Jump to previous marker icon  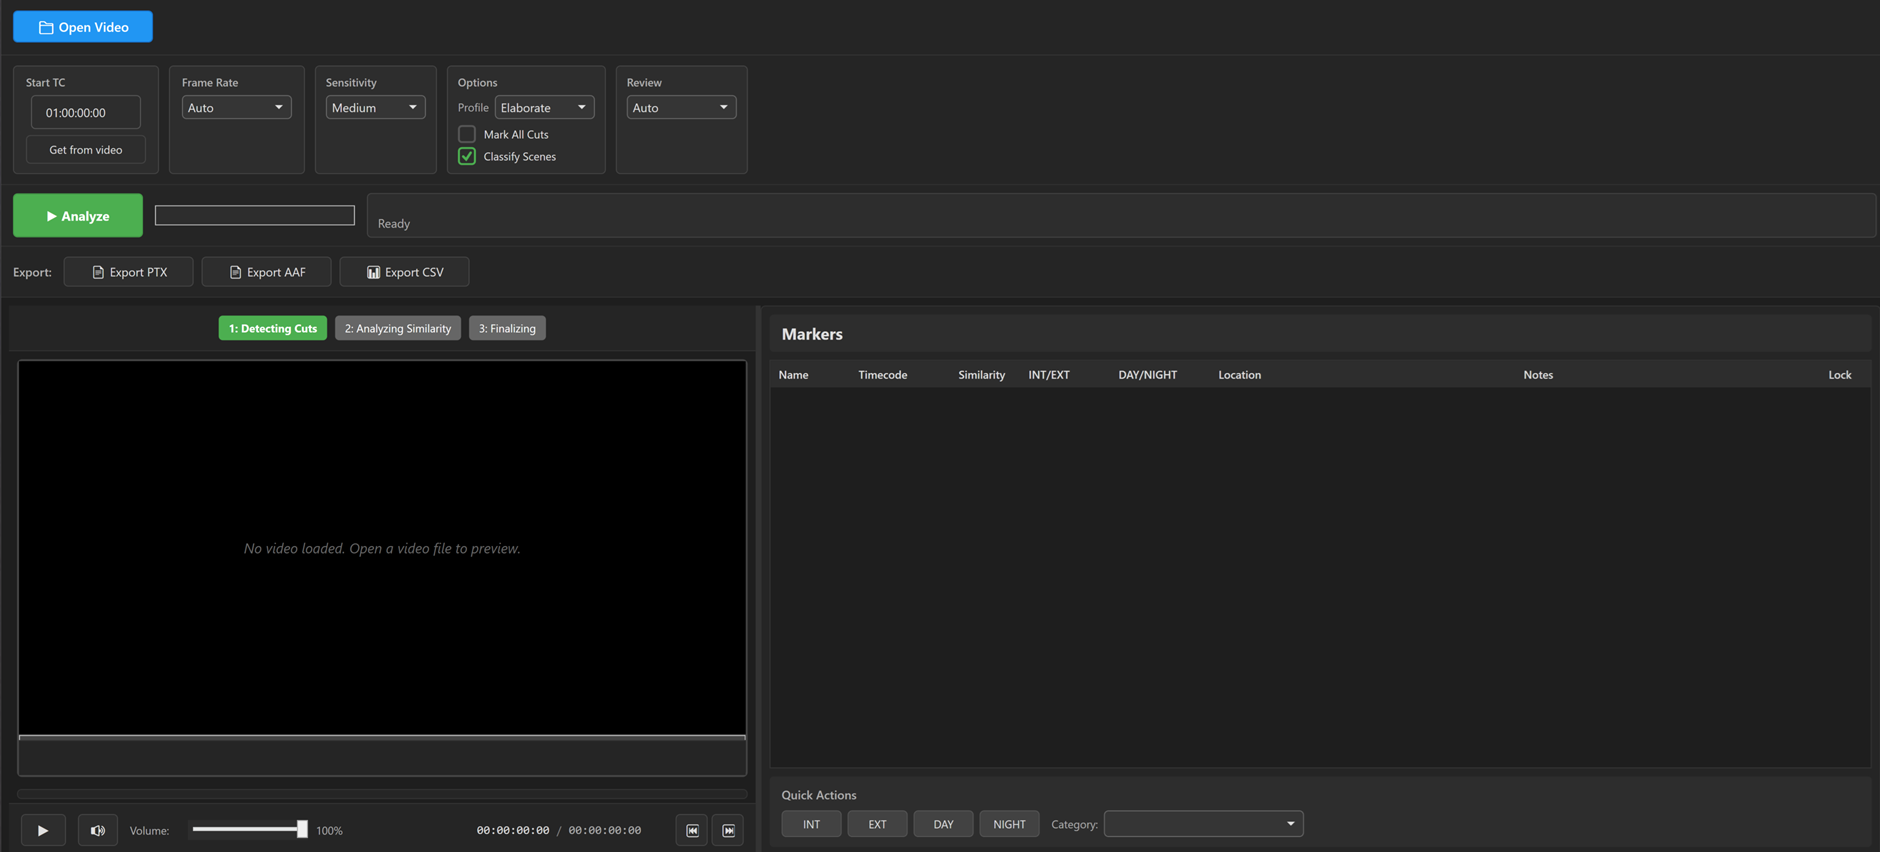pyautogui.click(x=692, y=830)
